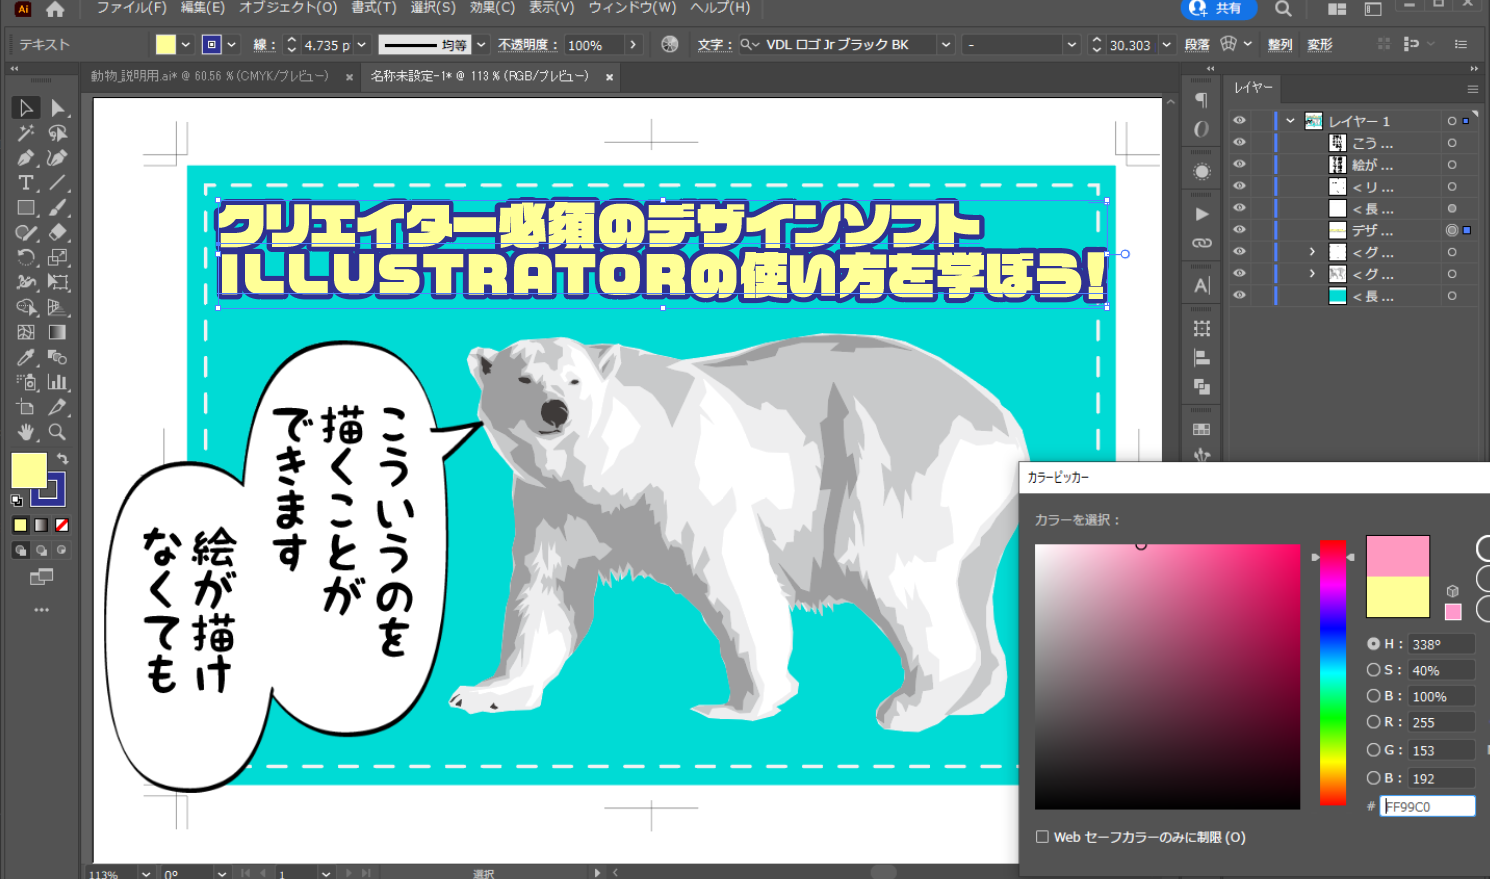The height and width of the screenshot is (879, 1493).
Task: Toggle visibility of the デザ layer
Action: [1240, 230]
